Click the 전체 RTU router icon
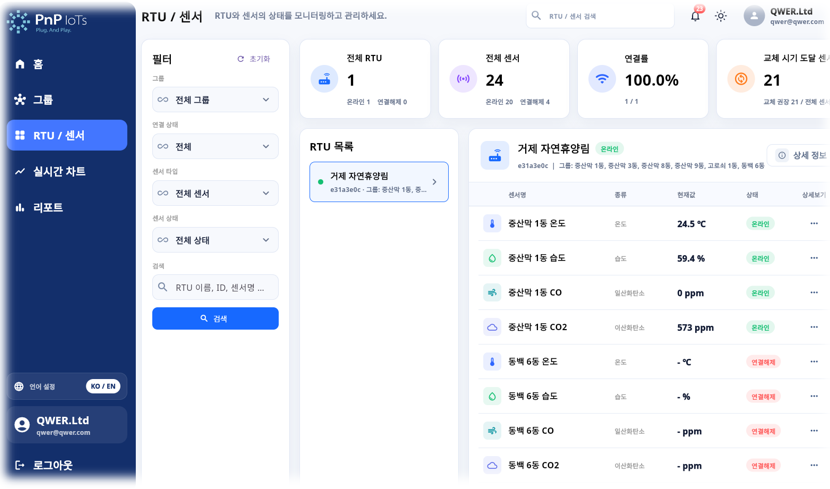The height and width of the screenshot is (489, 830). pyautogui.click(x=324, y=79)
